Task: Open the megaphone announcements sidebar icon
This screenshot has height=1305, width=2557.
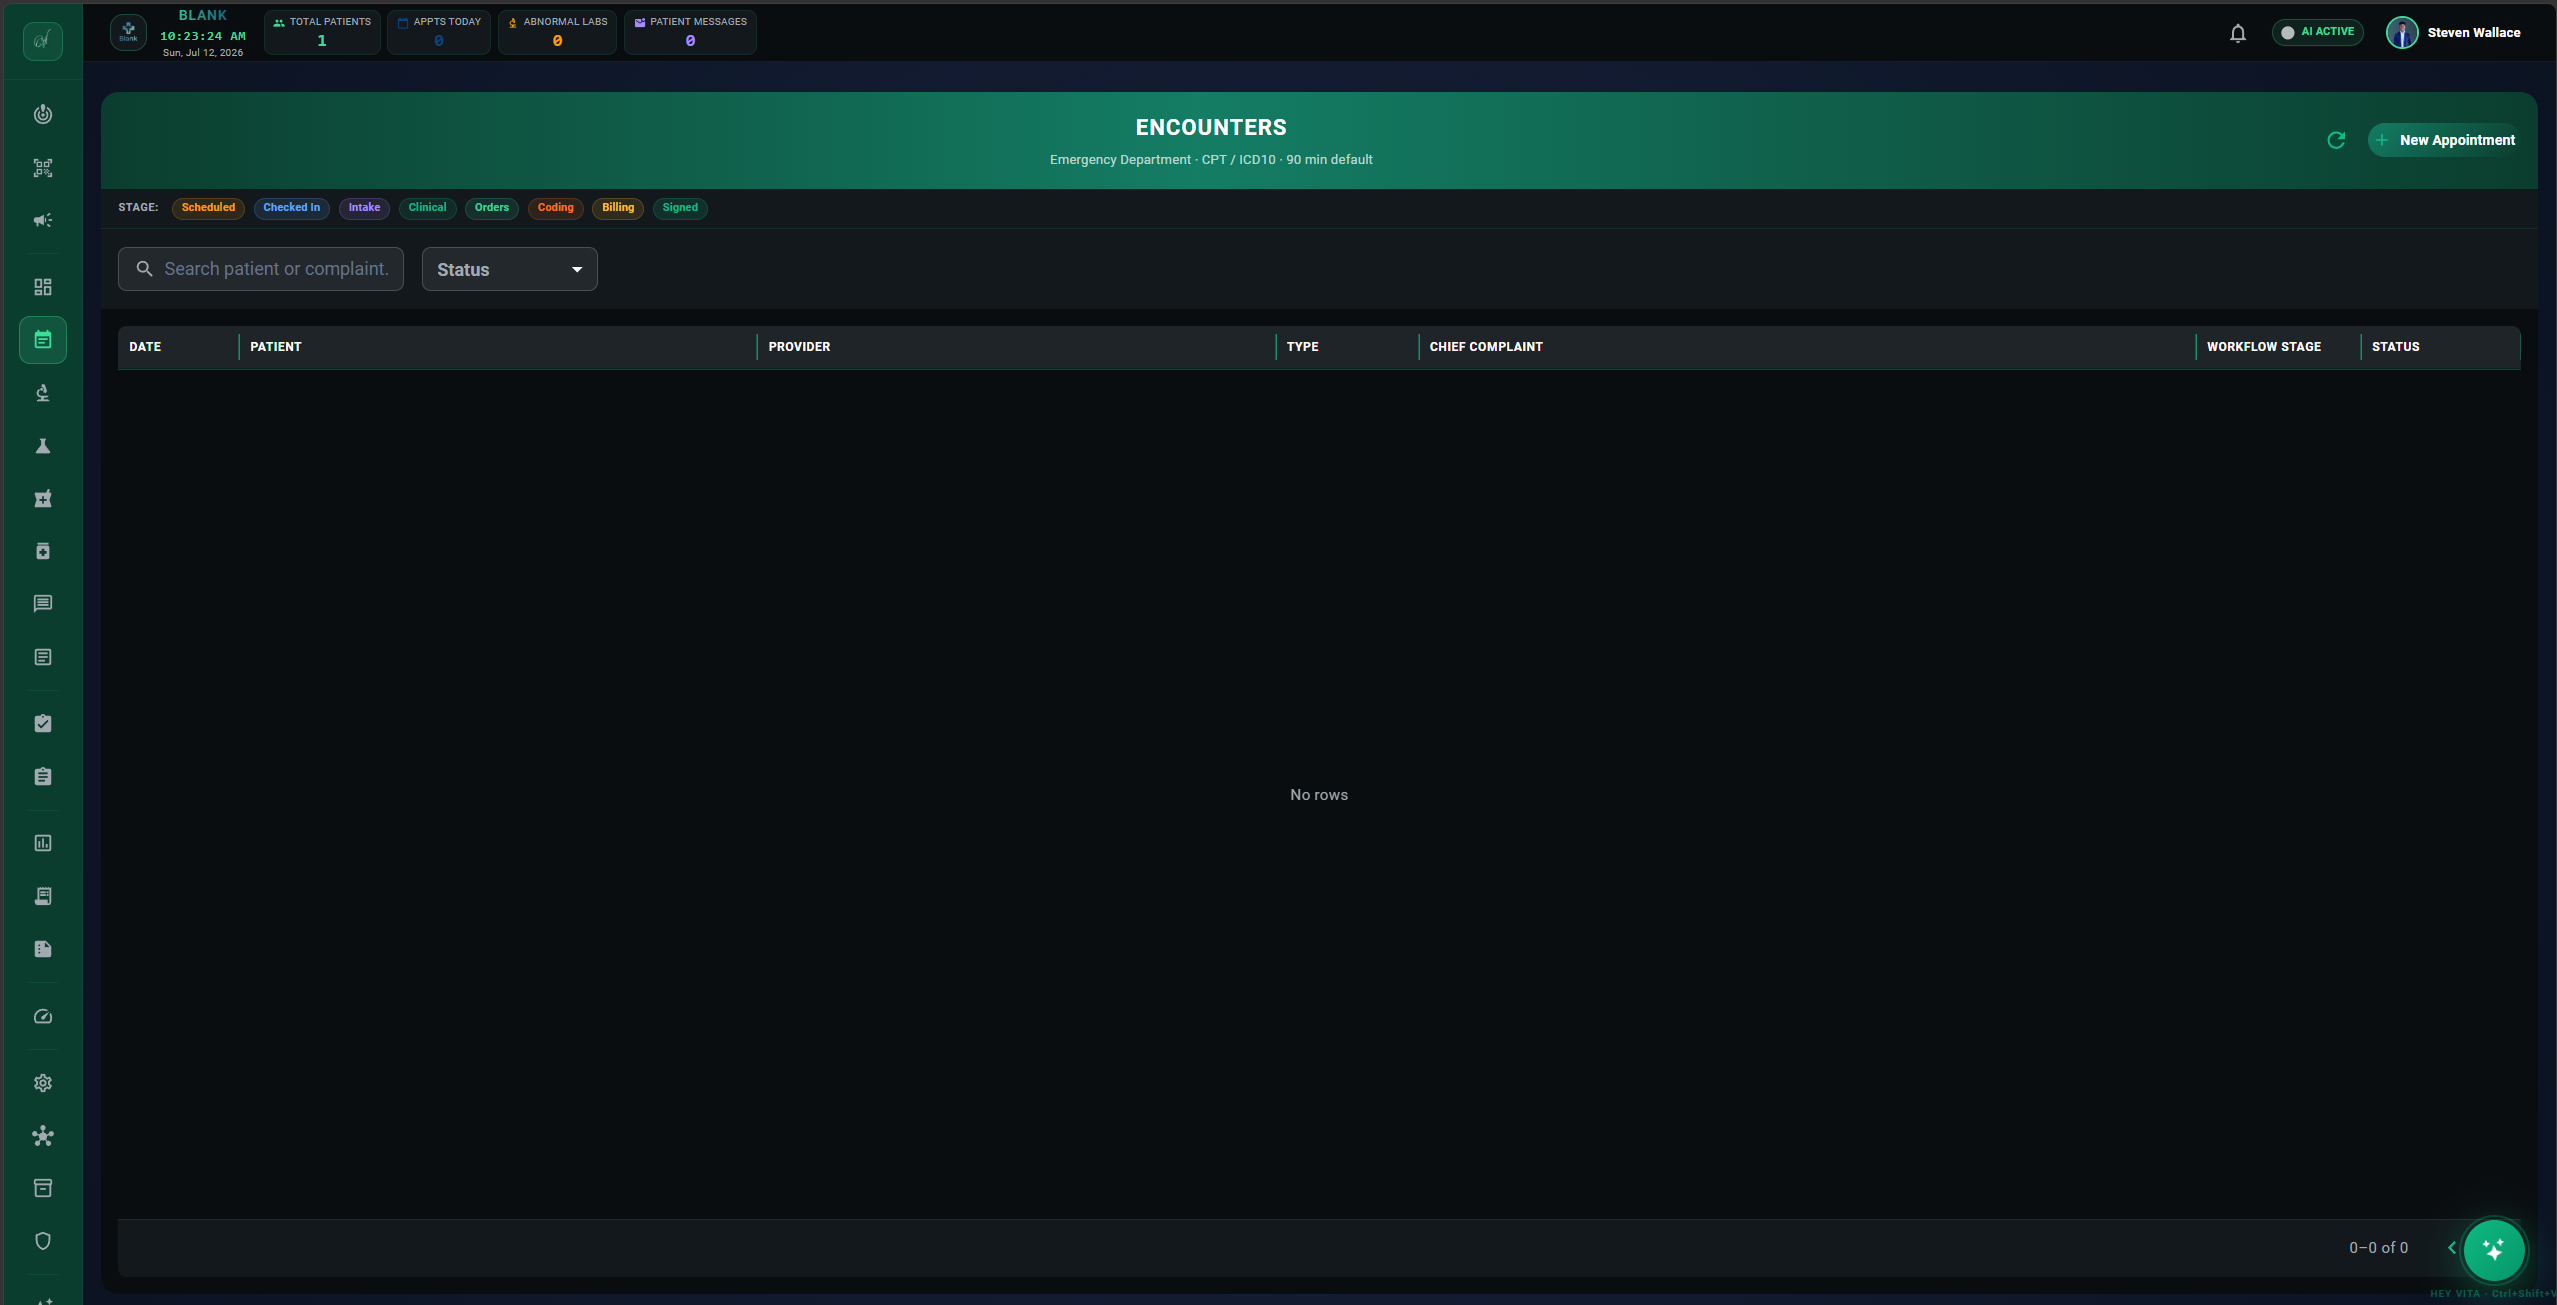Action: click(x=42, y=220)
